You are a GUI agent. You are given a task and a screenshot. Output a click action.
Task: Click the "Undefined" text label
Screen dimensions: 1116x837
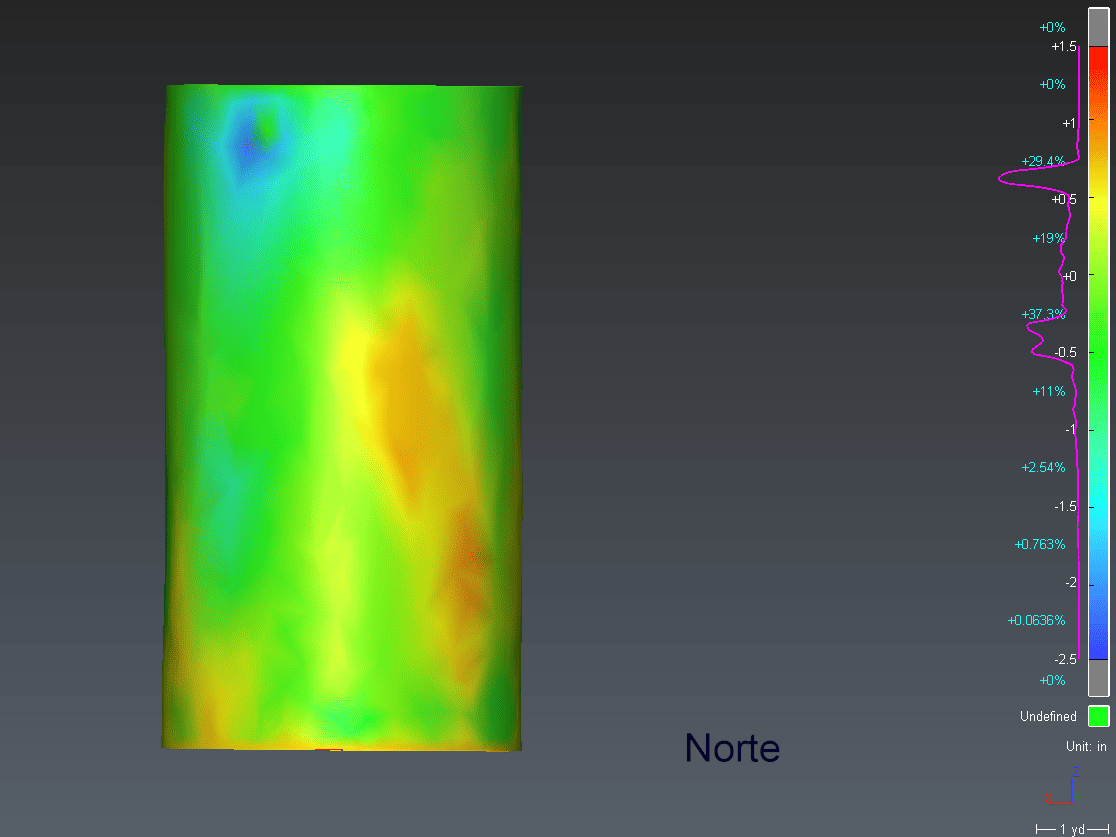click(1048, 717)
